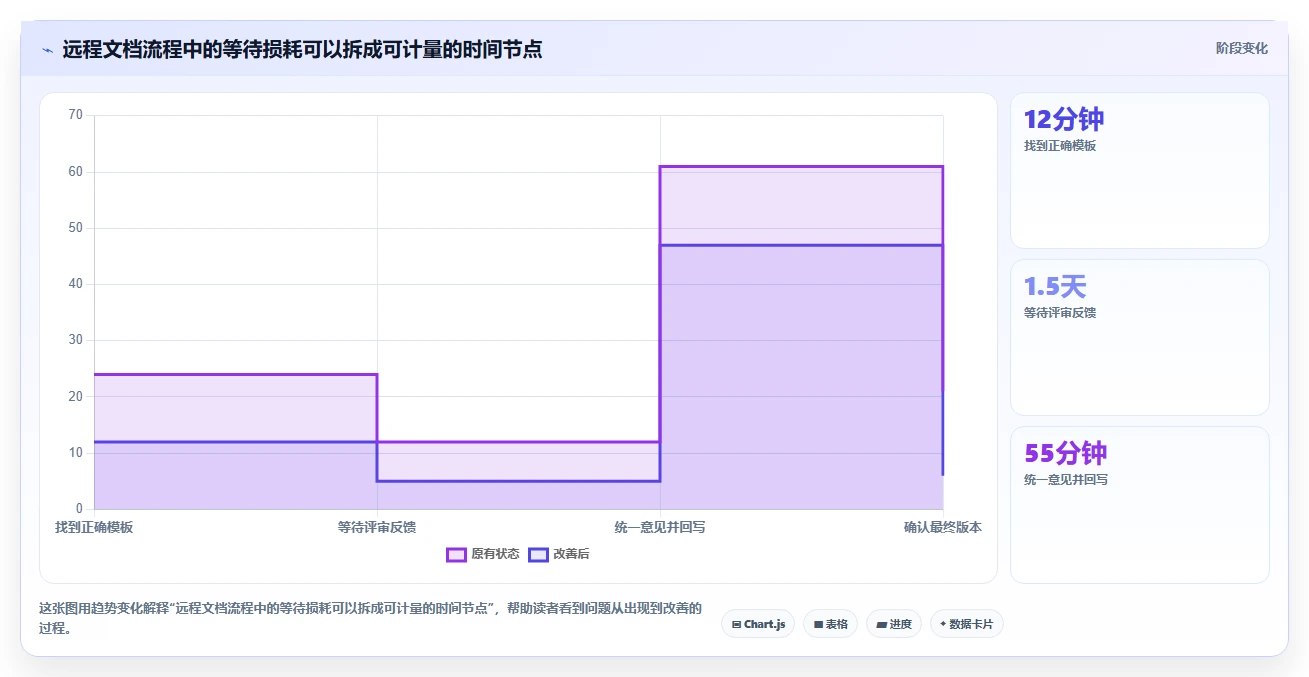Click x-axis label 统一意见并回写
1309x677 pixels.
point(660,527)
